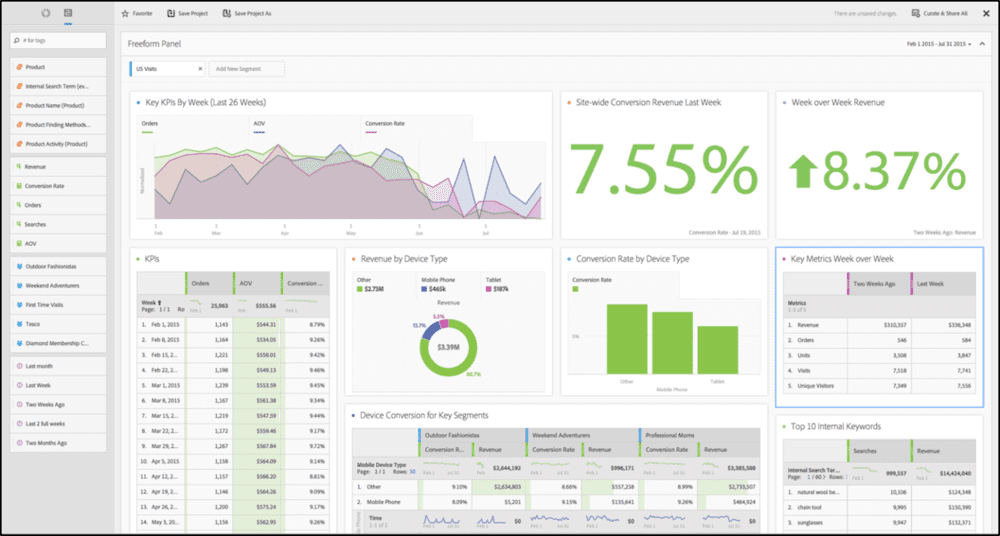The width and height of the screenshot is (1000, 536).
Task: Select the Orders metric component
Action: pos(58,205)
